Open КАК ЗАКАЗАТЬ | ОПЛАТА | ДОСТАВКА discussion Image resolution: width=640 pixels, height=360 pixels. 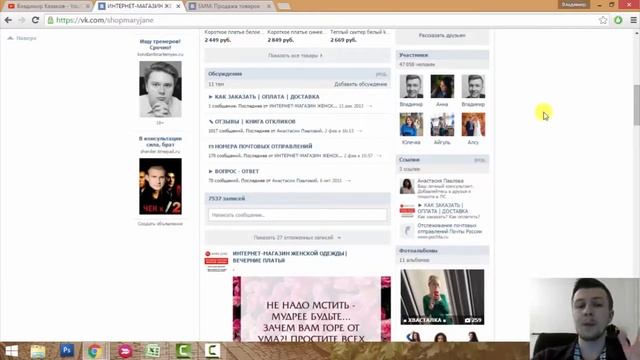click(x=267, y=97)
